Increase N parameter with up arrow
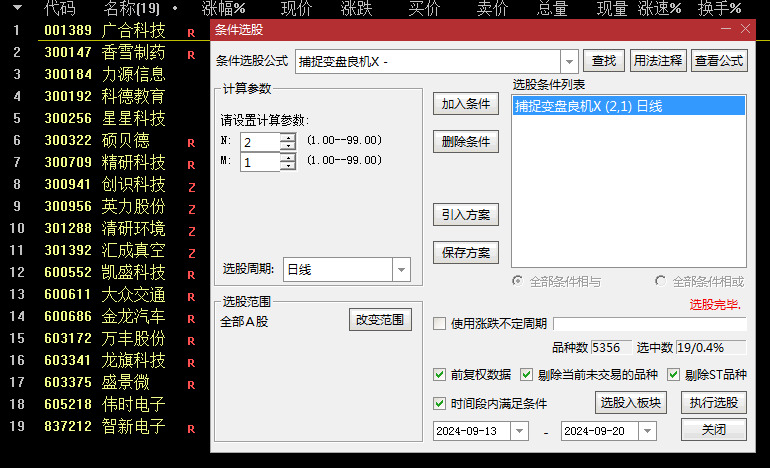The height and width of the screenshot is (468, 770). [x=288, y=138]
